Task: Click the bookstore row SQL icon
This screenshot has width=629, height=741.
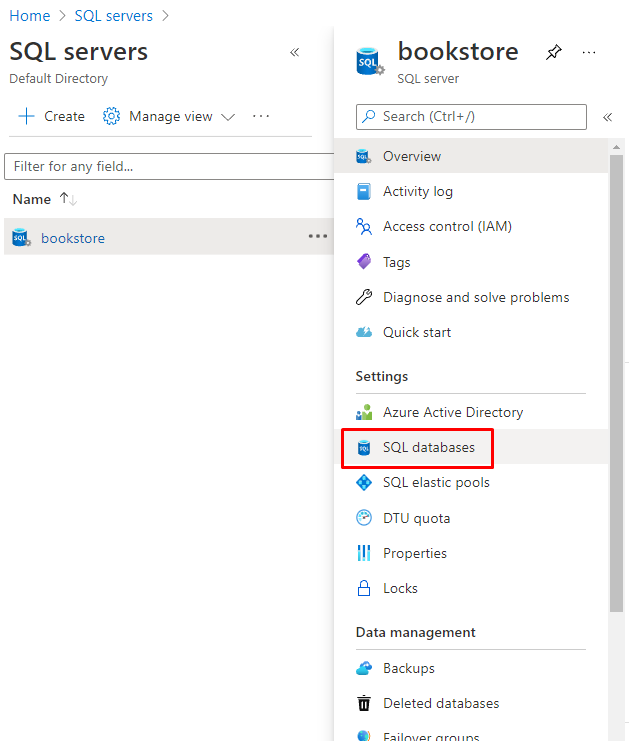Action: [21, 237]
